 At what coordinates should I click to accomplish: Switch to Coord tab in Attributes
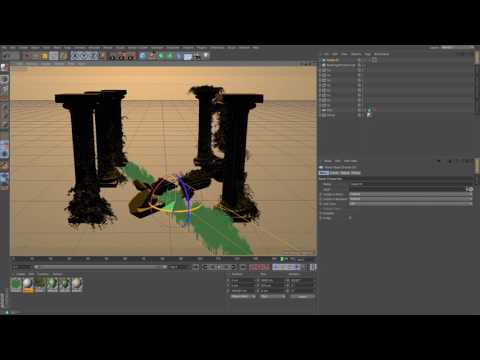[x=334, y=173]
